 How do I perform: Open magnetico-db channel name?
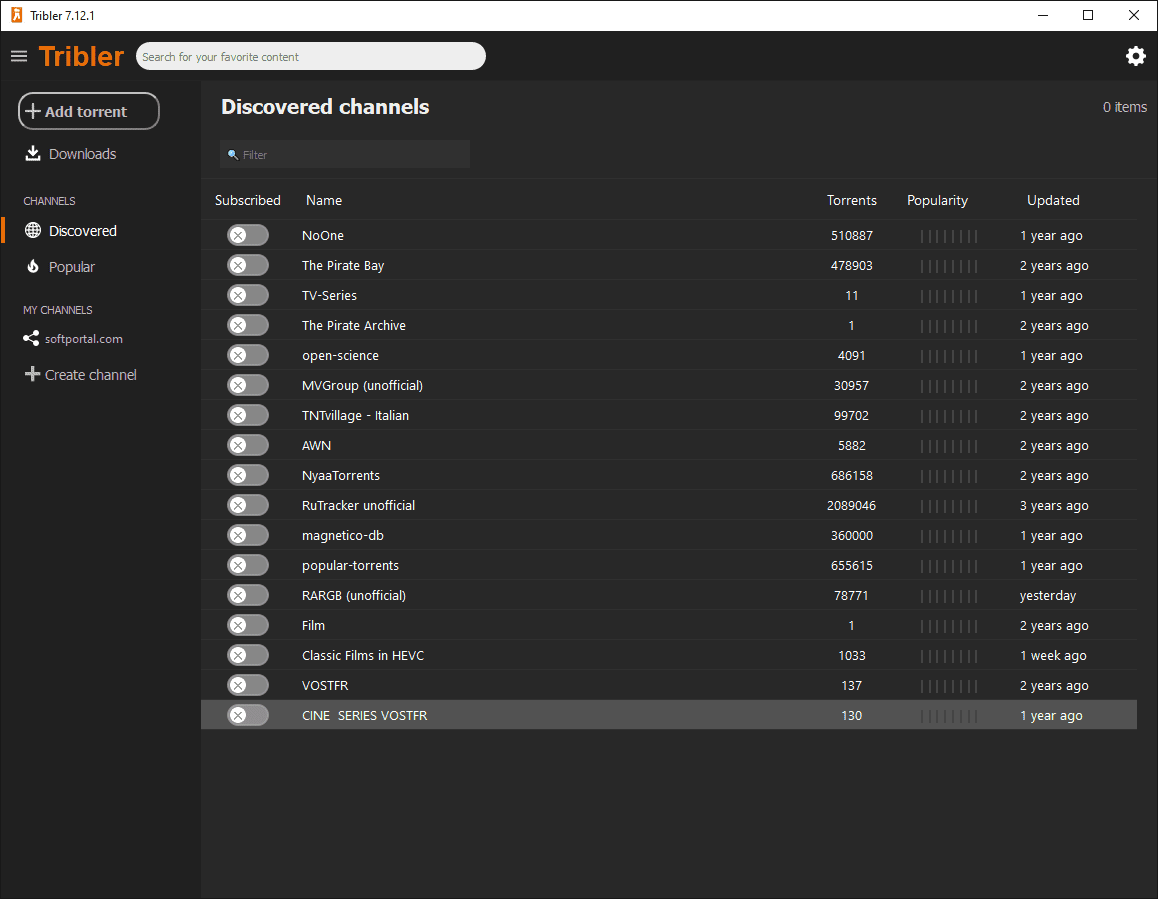click(x=343, y=536)
